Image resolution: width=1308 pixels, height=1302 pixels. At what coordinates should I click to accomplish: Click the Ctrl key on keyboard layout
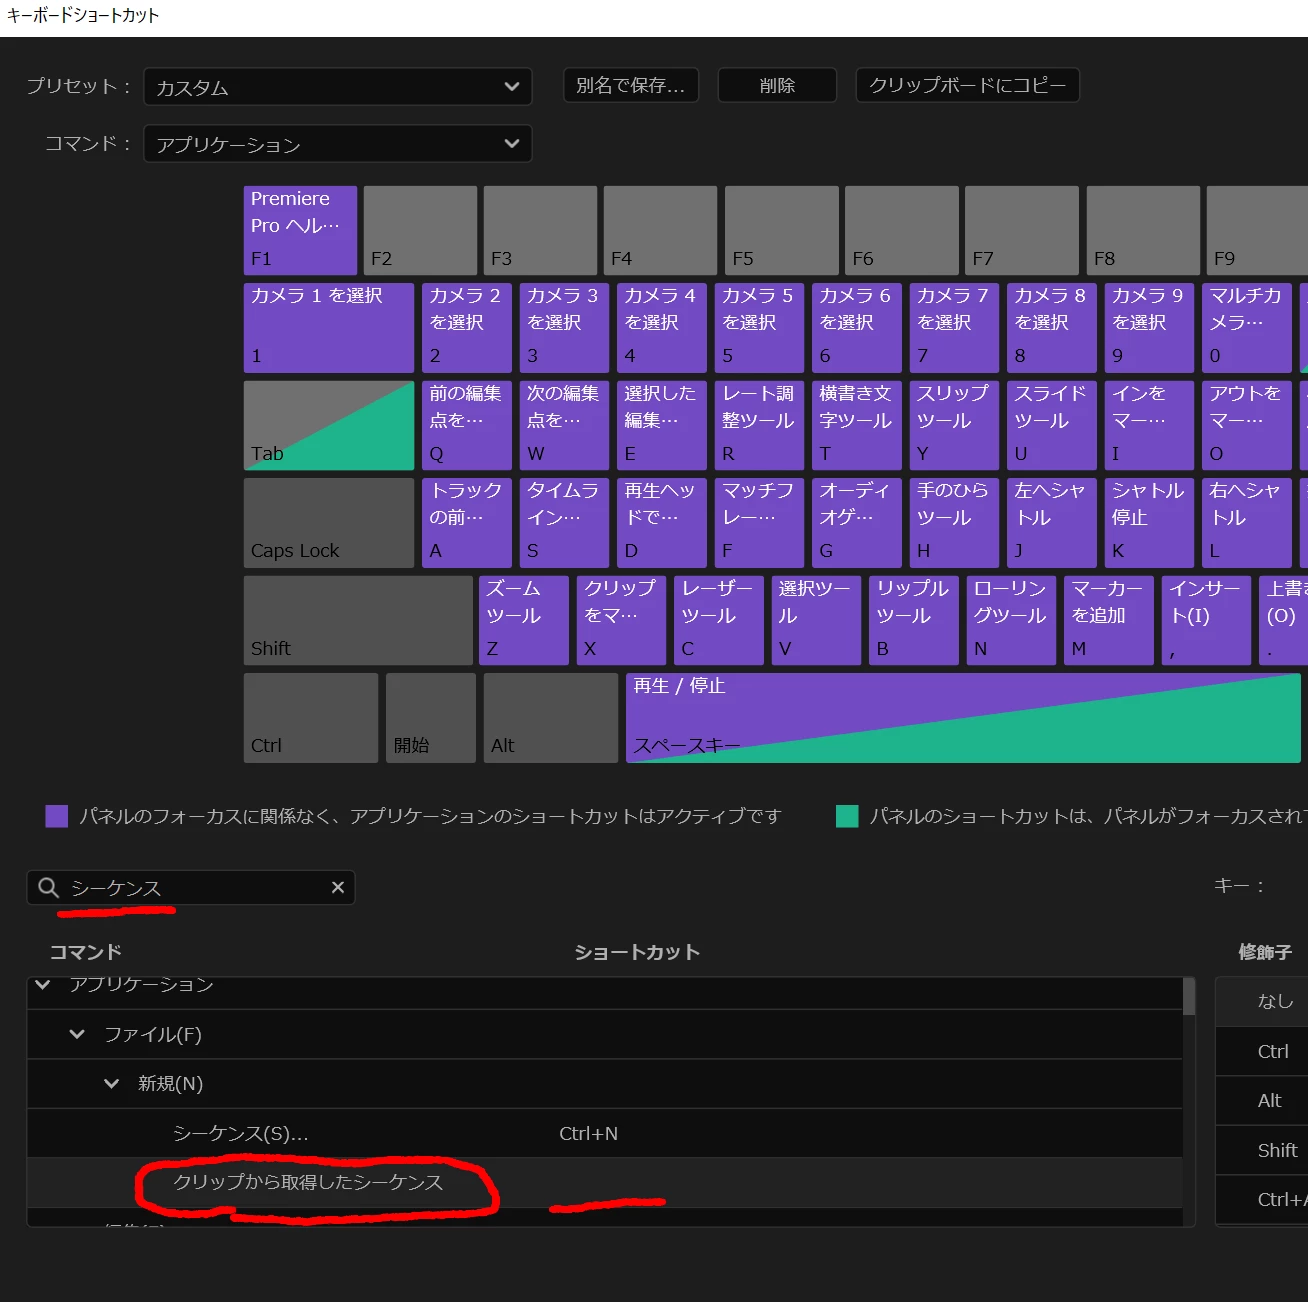click(x=311, y=718)
